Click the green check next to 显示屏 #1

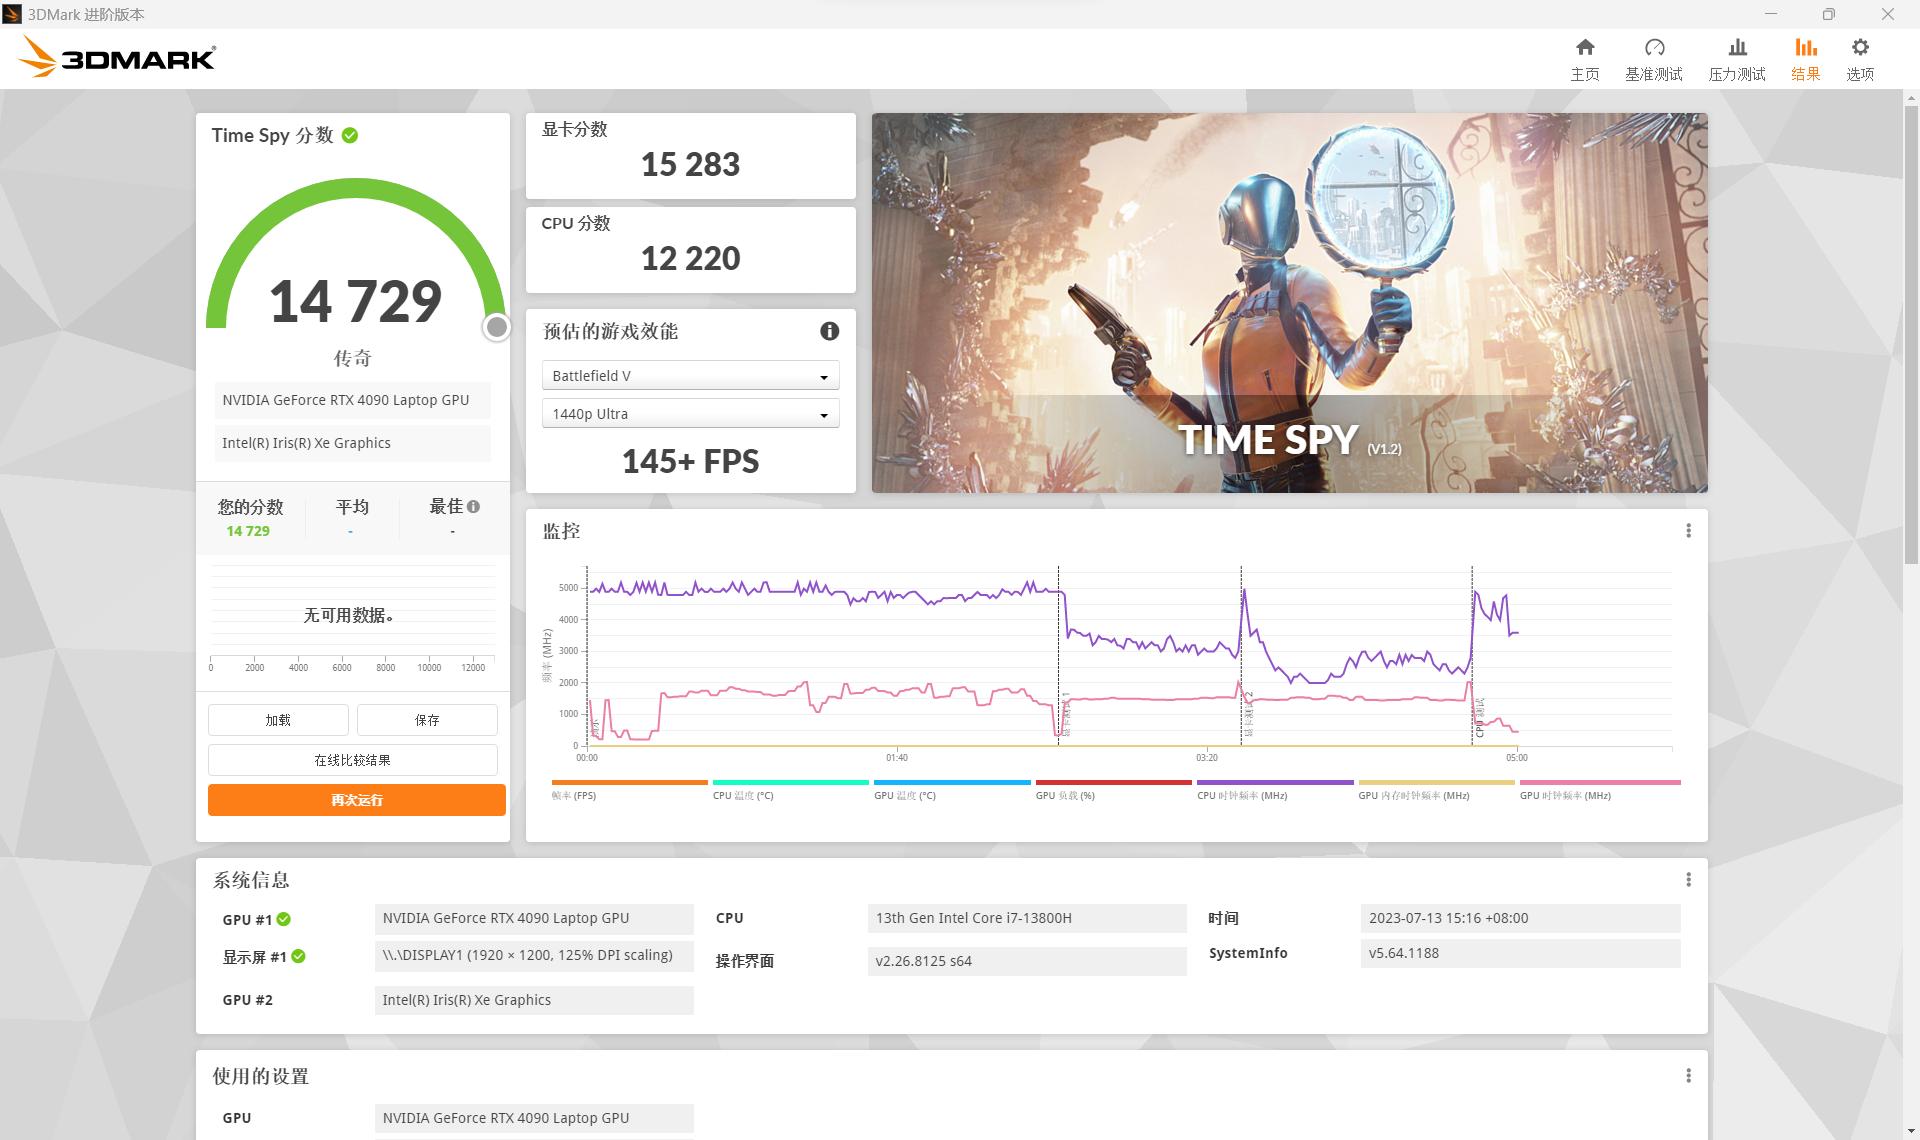298,957
